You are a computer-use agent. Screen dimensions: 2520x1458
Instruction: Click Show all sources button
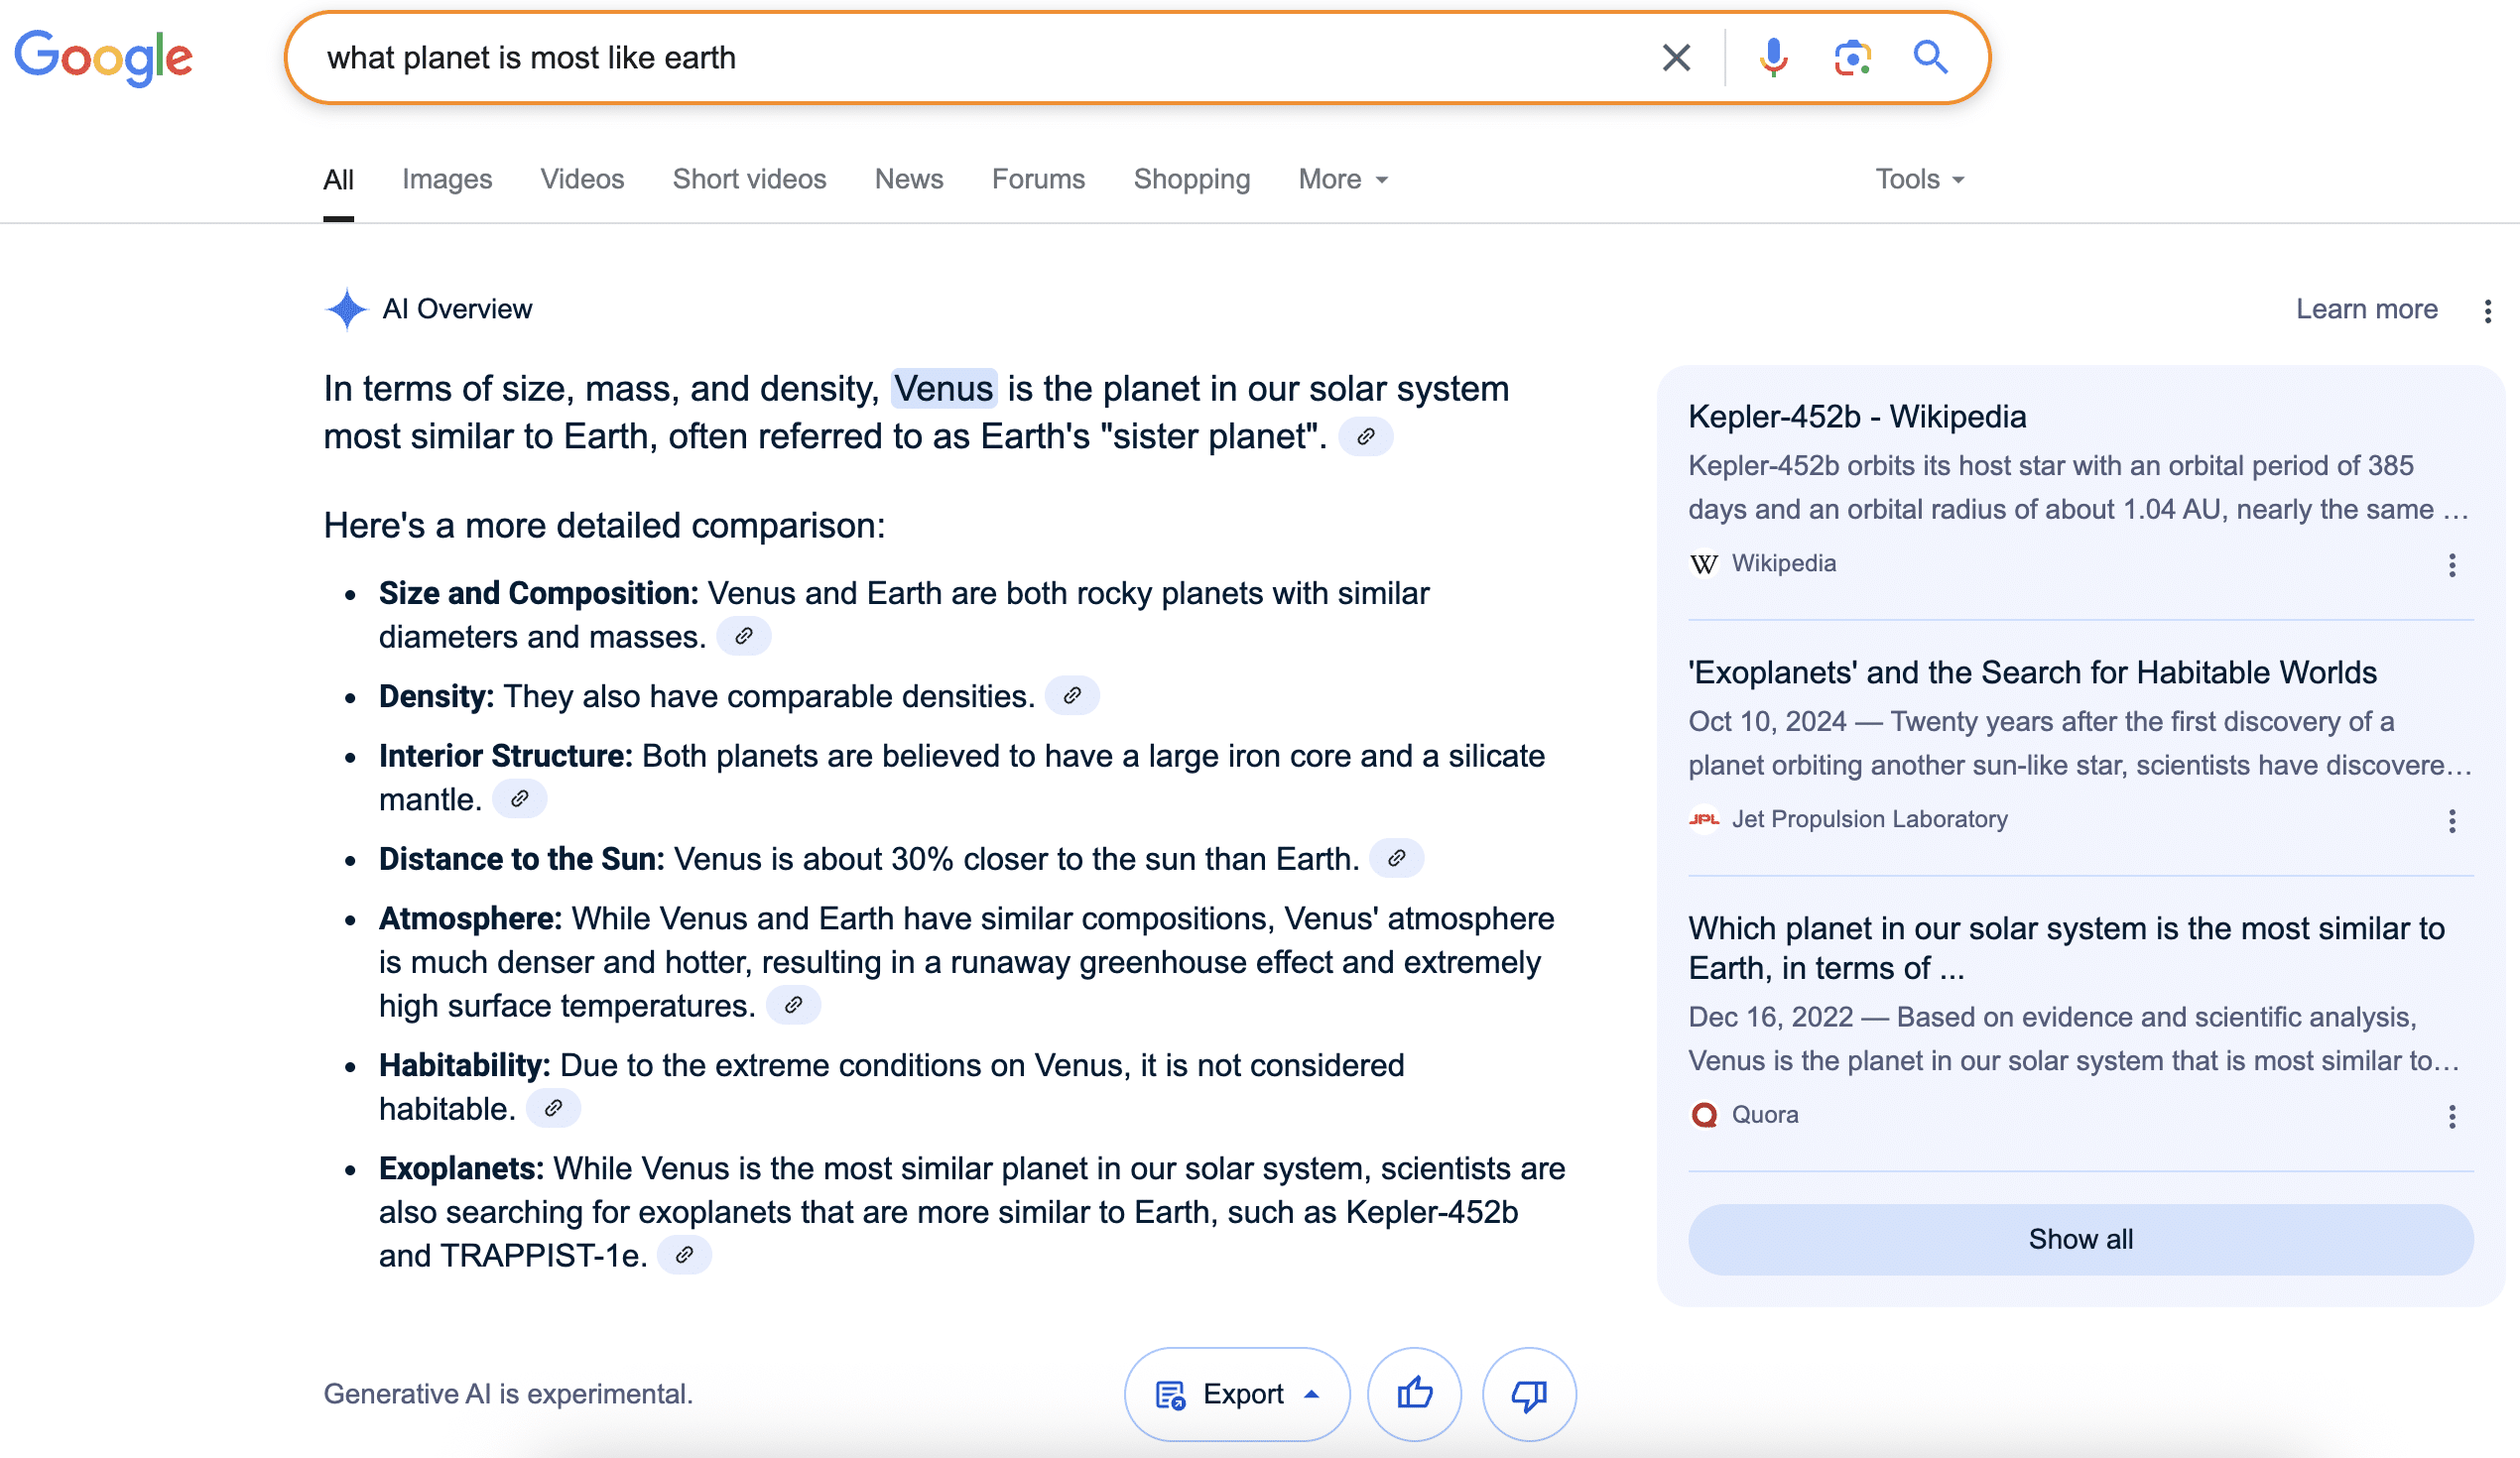click(x=2080, y=1240)
